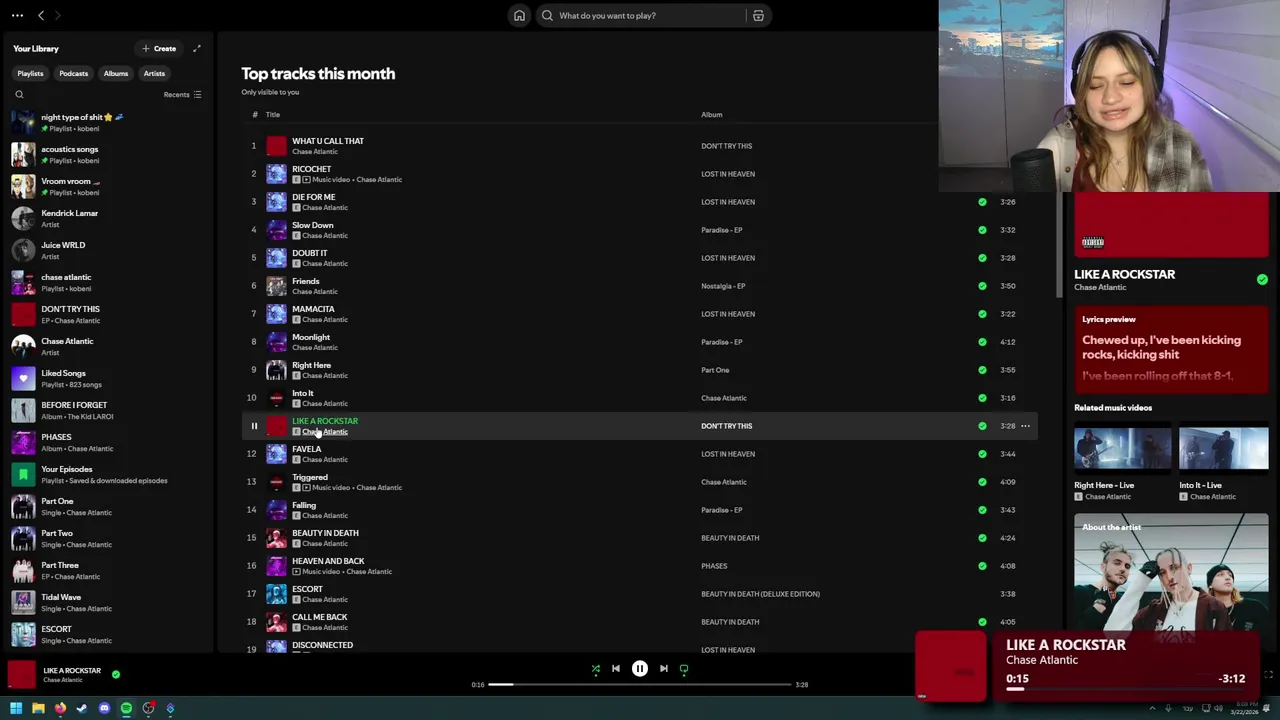Select the ESCORT track title in tracklist

click(307, 589)
